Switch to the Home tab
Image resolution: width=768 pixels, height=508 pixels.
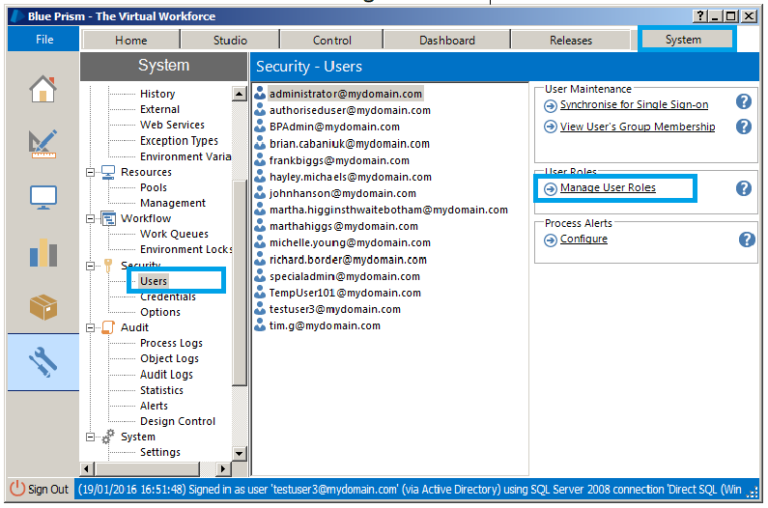131,40
